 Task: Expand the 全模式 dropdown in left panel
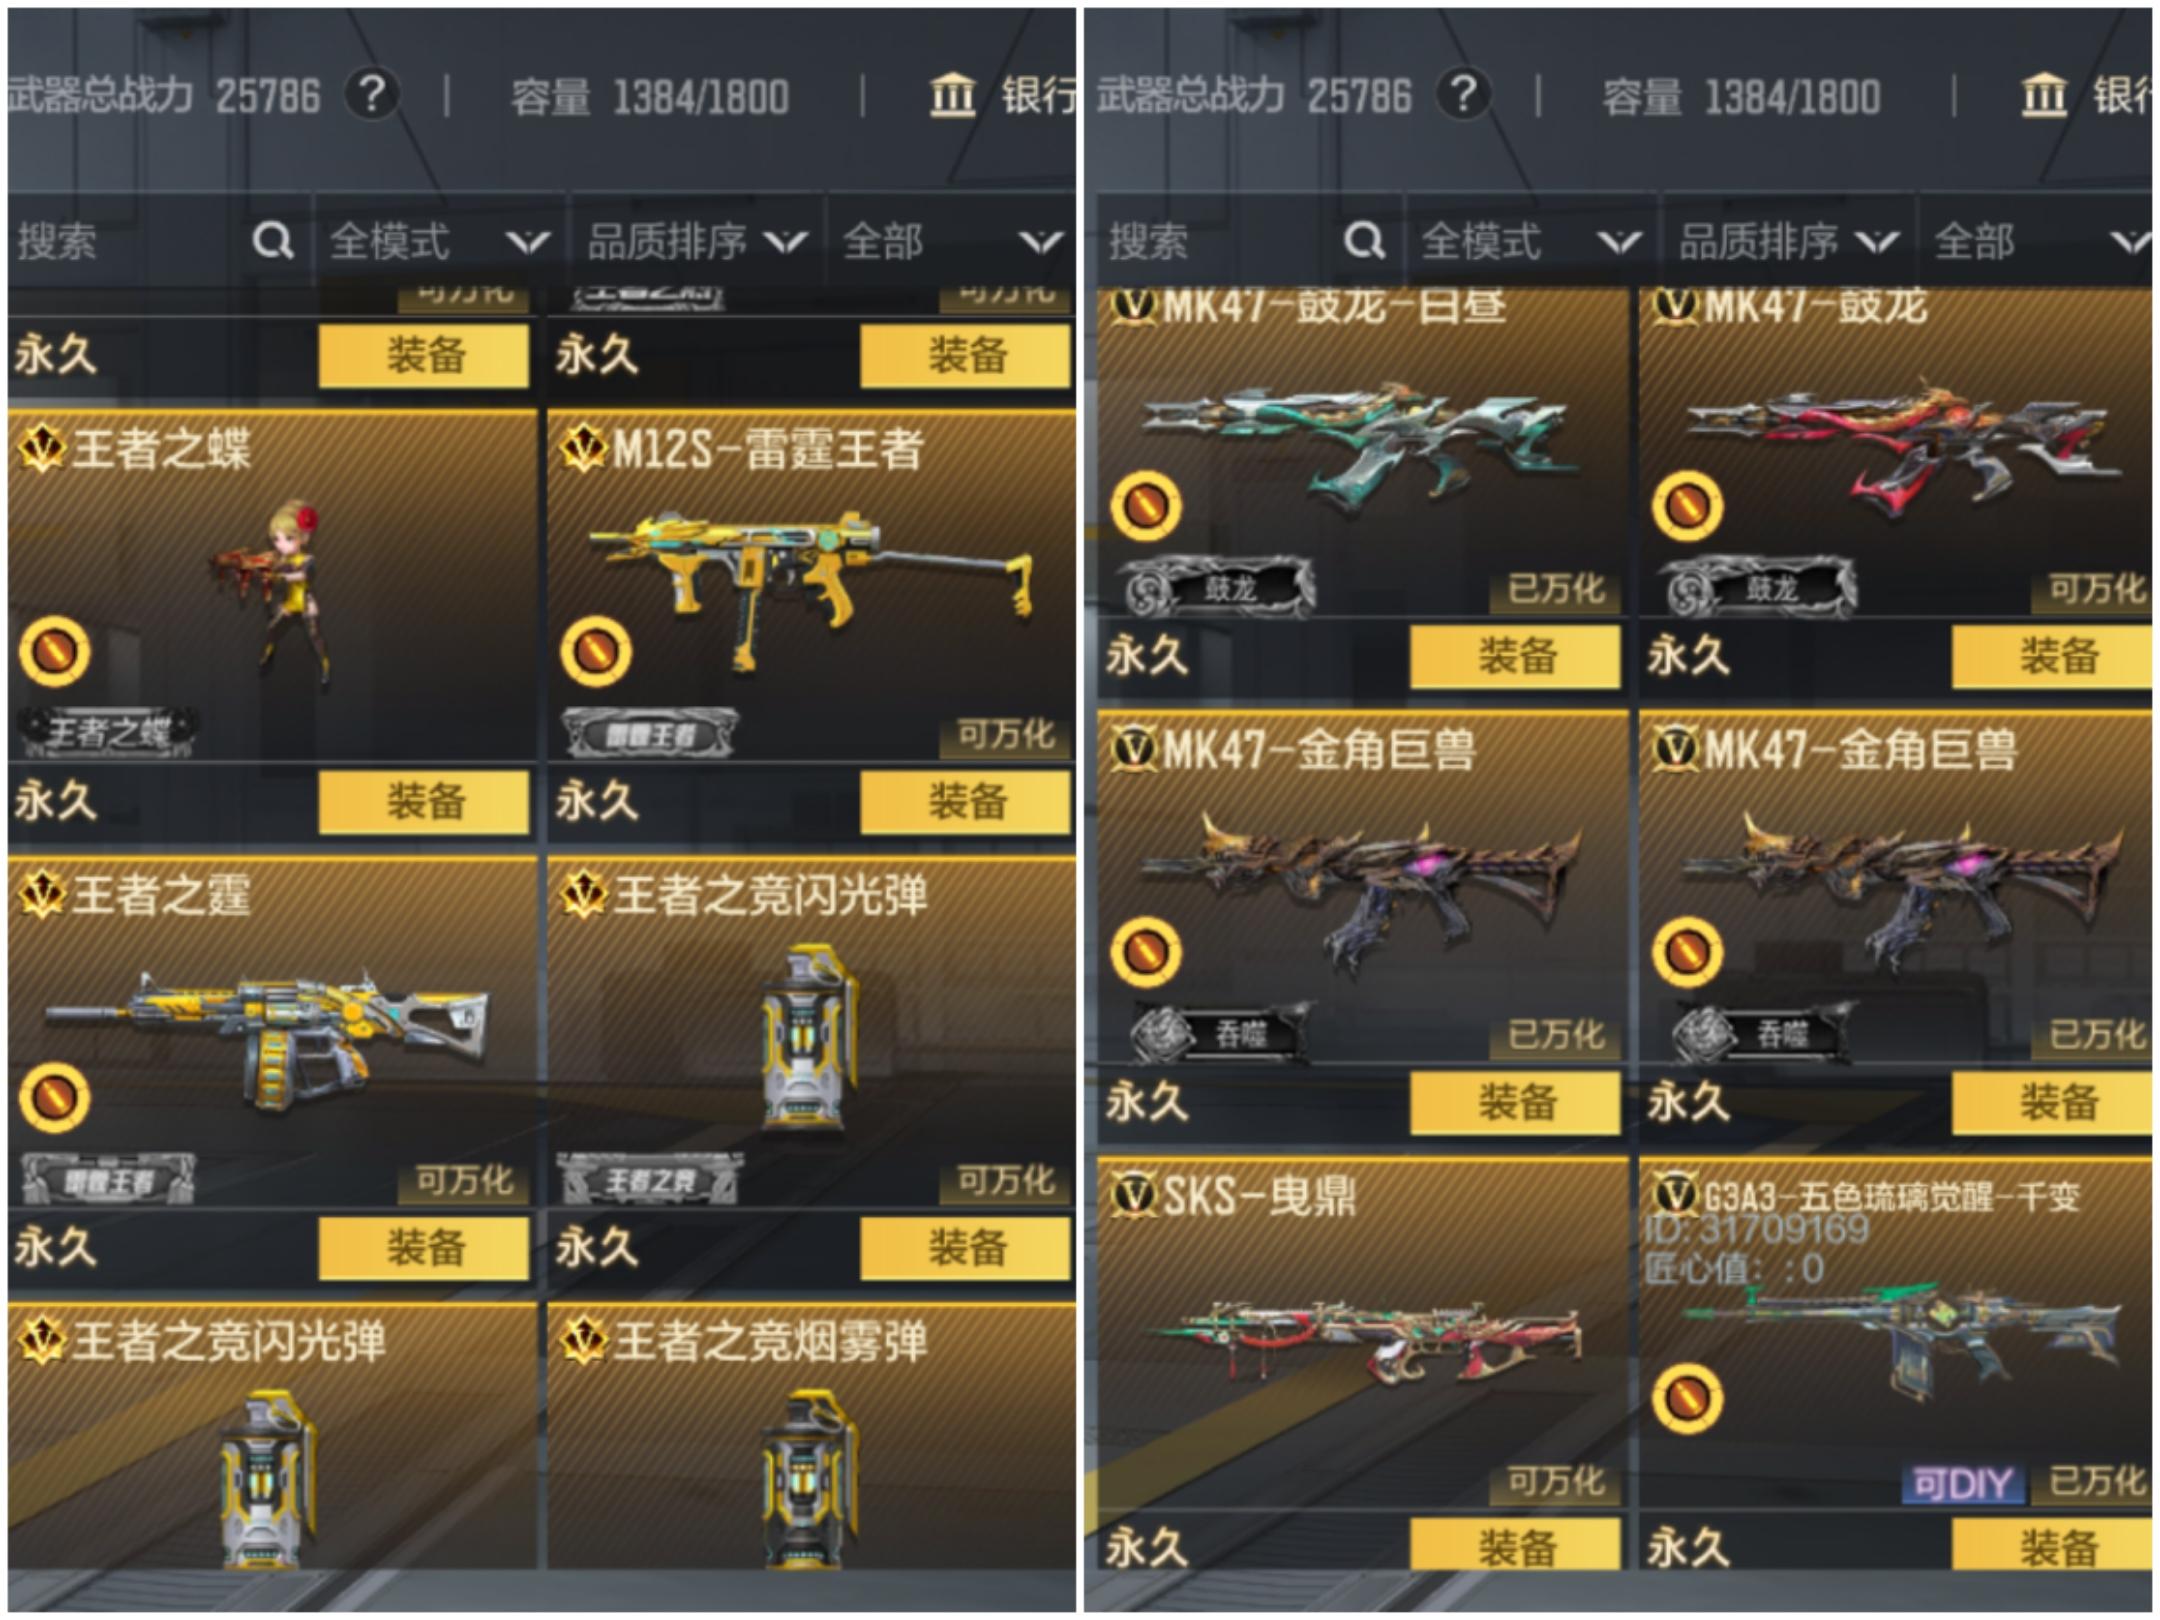441,242
